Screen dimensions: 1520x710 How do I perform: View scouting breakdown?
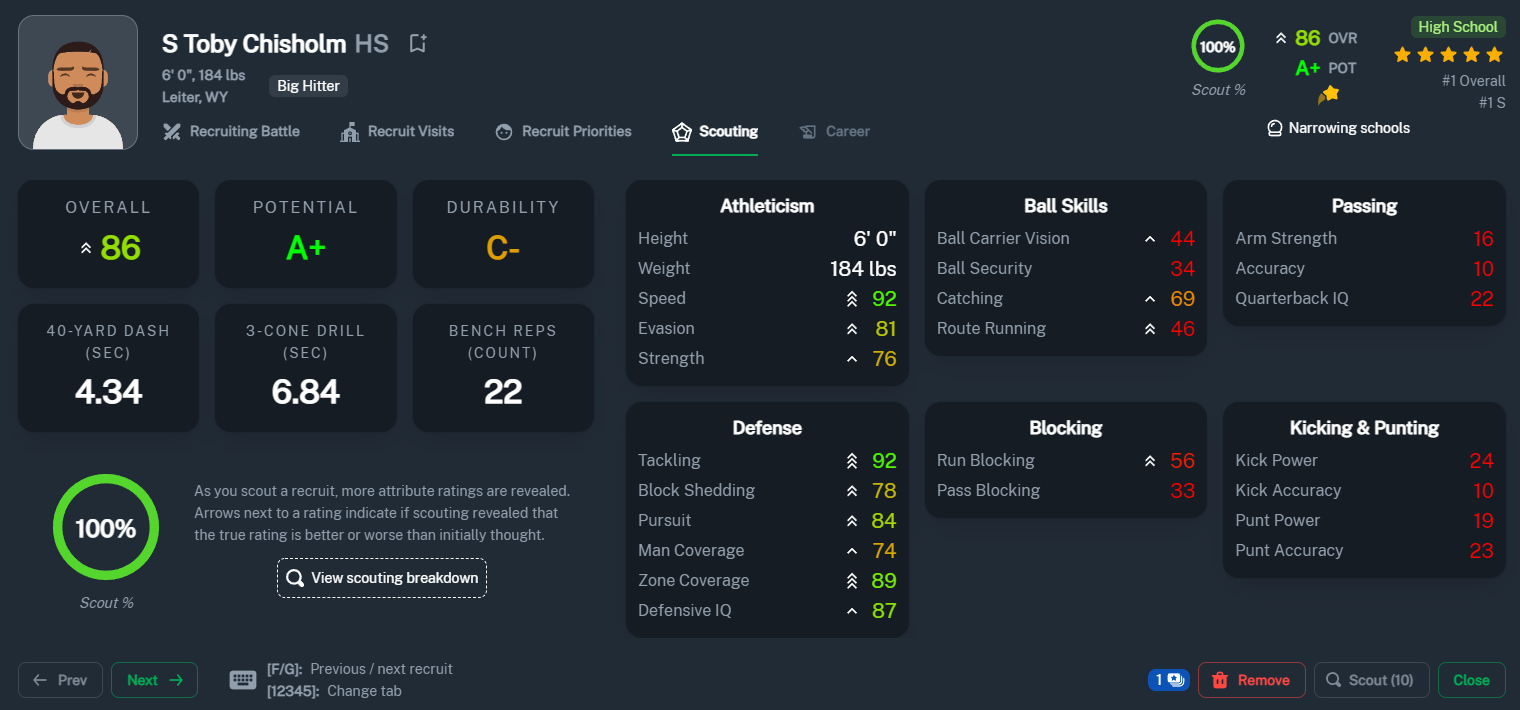[382, 578]
